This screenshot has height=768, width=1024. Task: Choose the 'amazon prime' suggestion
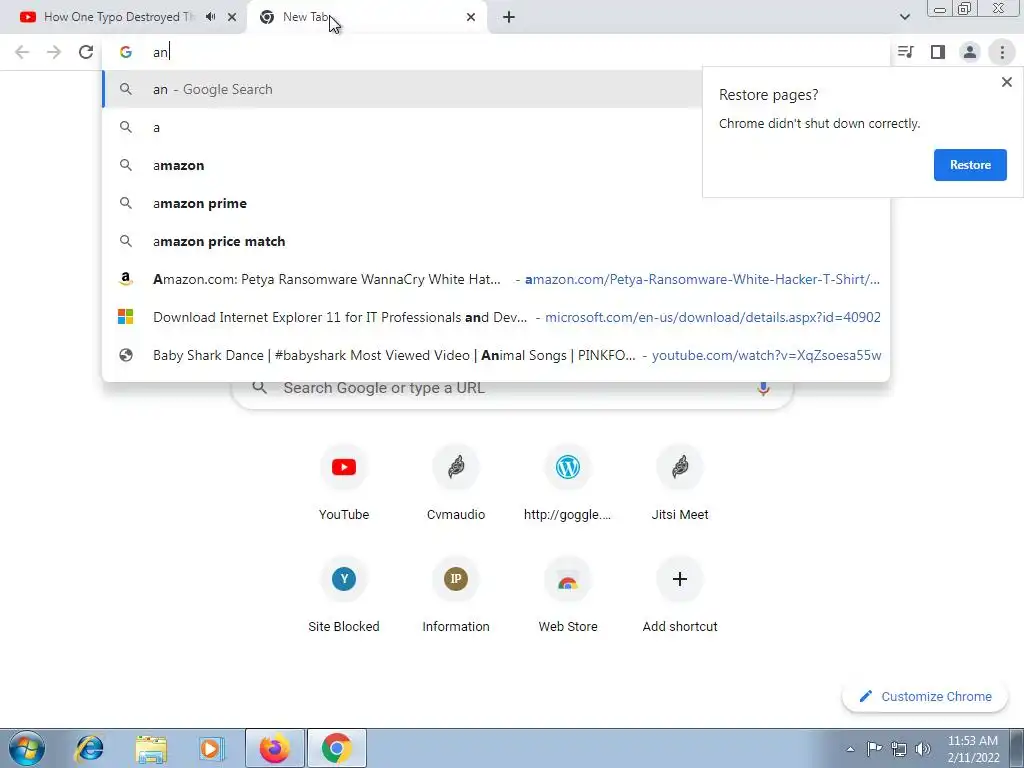(x=496, y=203)
